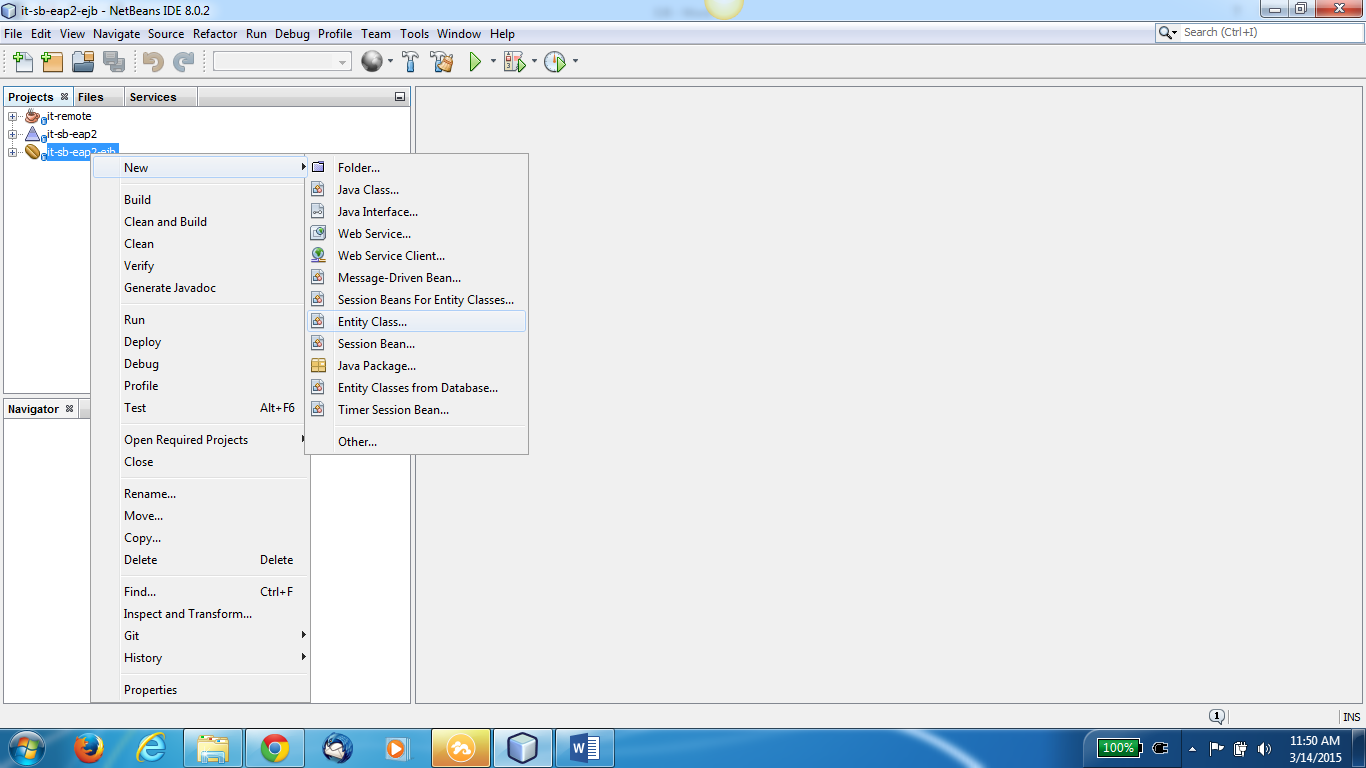The width and height of the screenshot is (1366, 768).
Task: Expand the it-sb-eap2 project node
Action: tap(13, 134)
